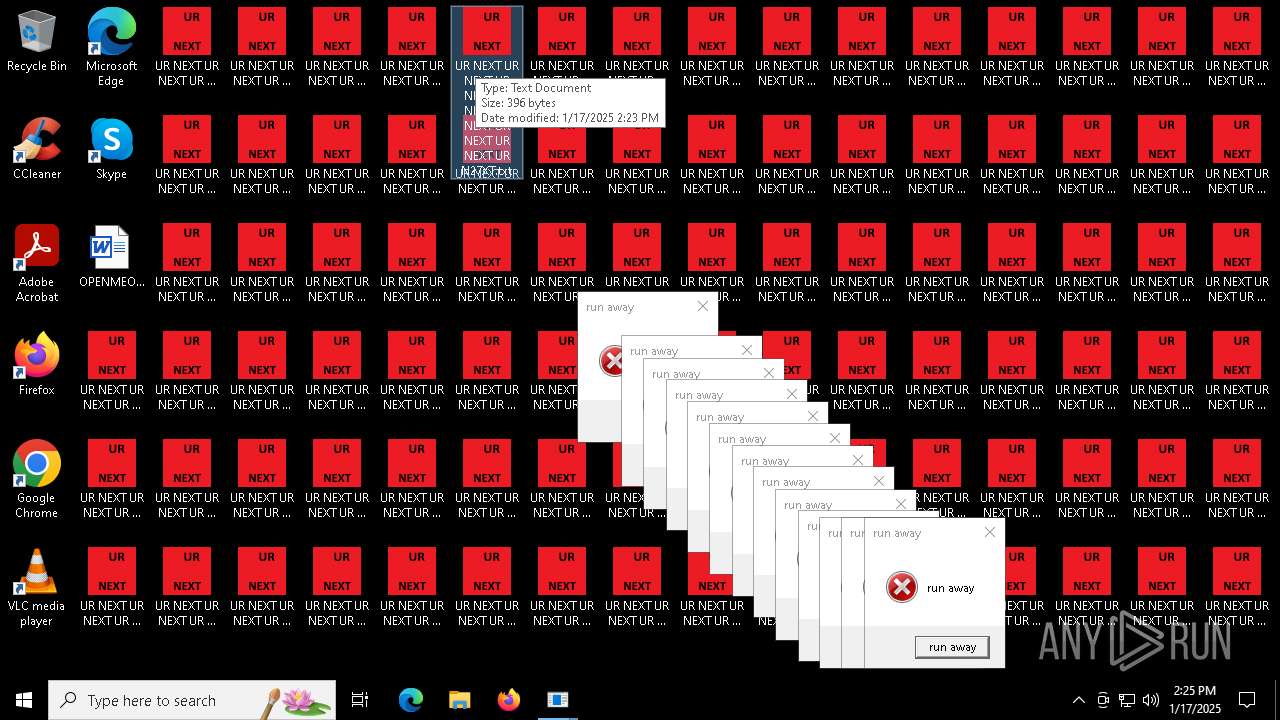Screen dimensions: 1280x720
Task: Launch Microsoft Edge from desktop shortcut
Action: pyautogui.click(x=111, y=48)
